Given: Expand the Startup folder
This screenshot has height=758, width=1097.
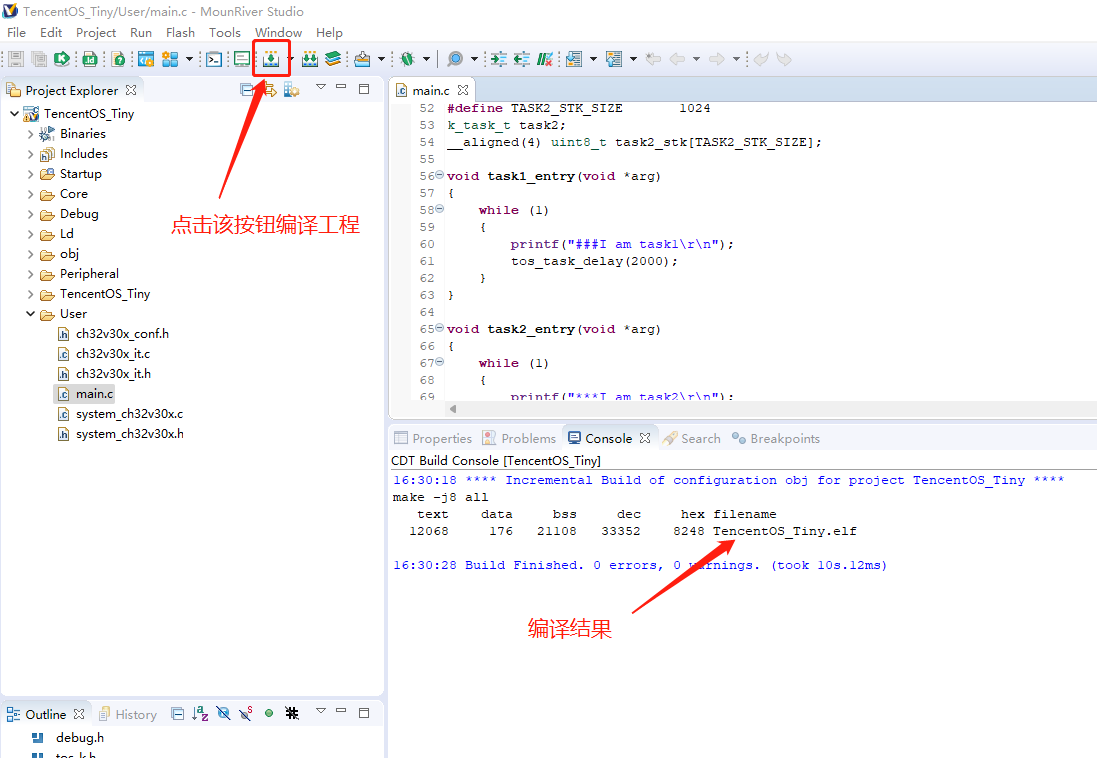Looking at the screenshot, I should 30,174.
